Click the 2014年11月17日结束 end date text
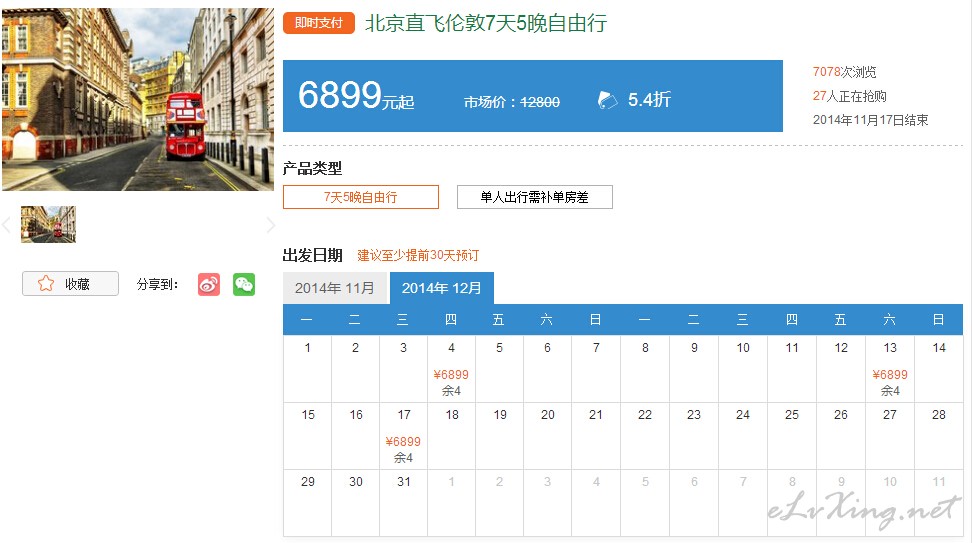The image size is (972, 543). (870, 120)
